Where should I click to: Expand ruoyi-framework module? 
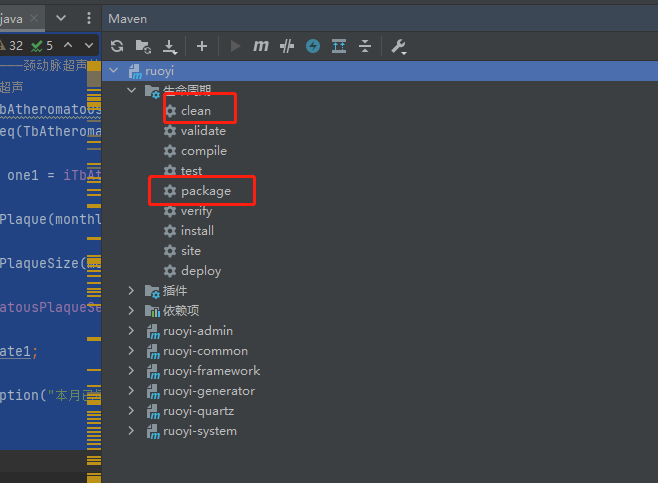tap(131, 371)
